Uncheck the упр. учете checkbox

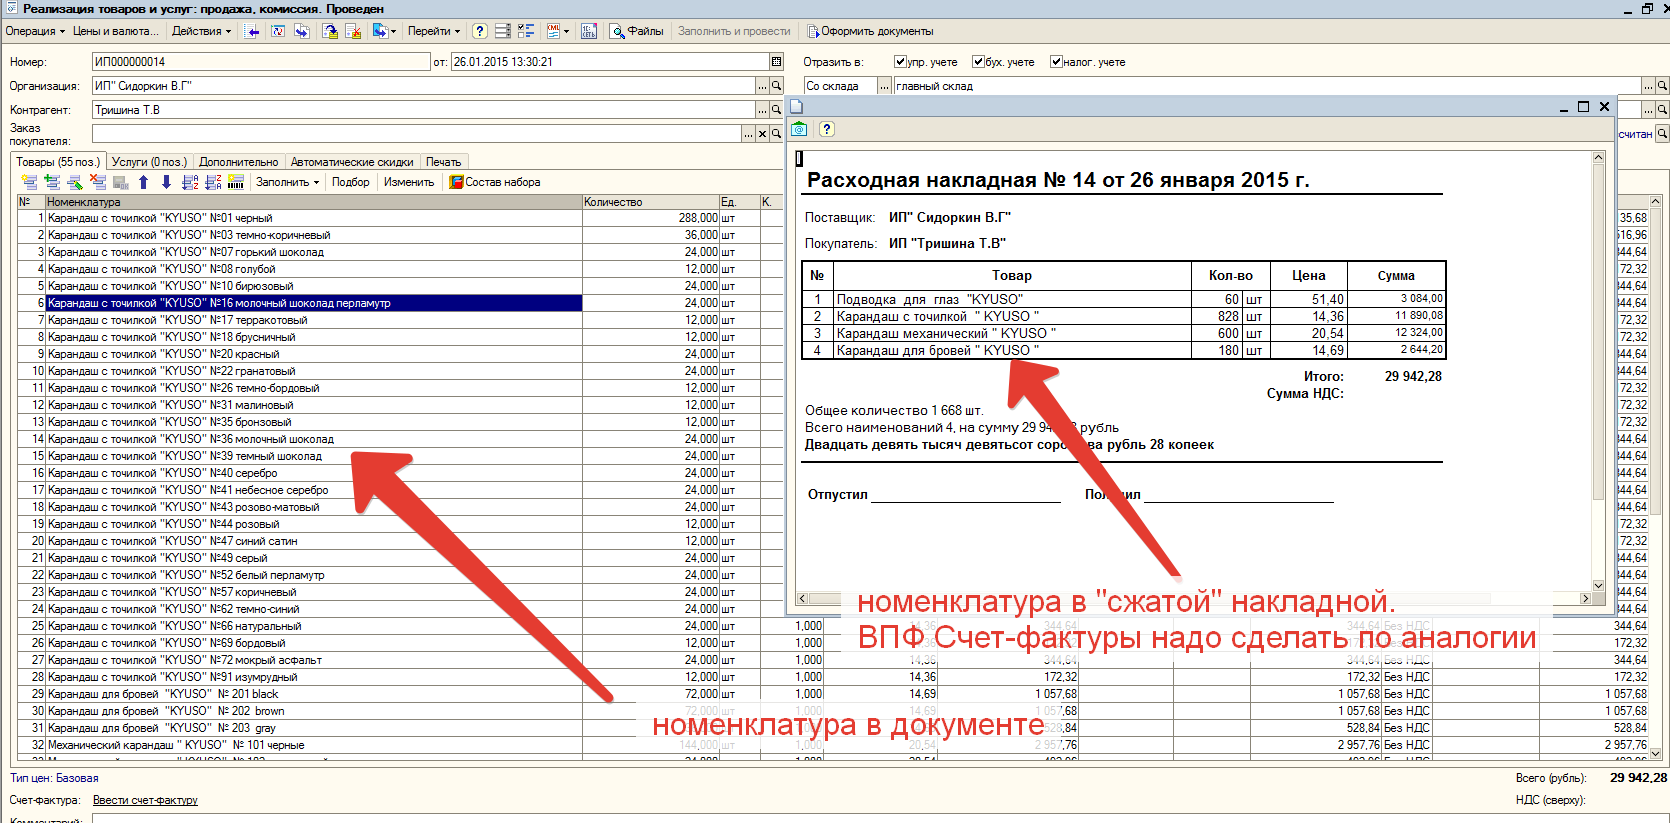point(900,62)
